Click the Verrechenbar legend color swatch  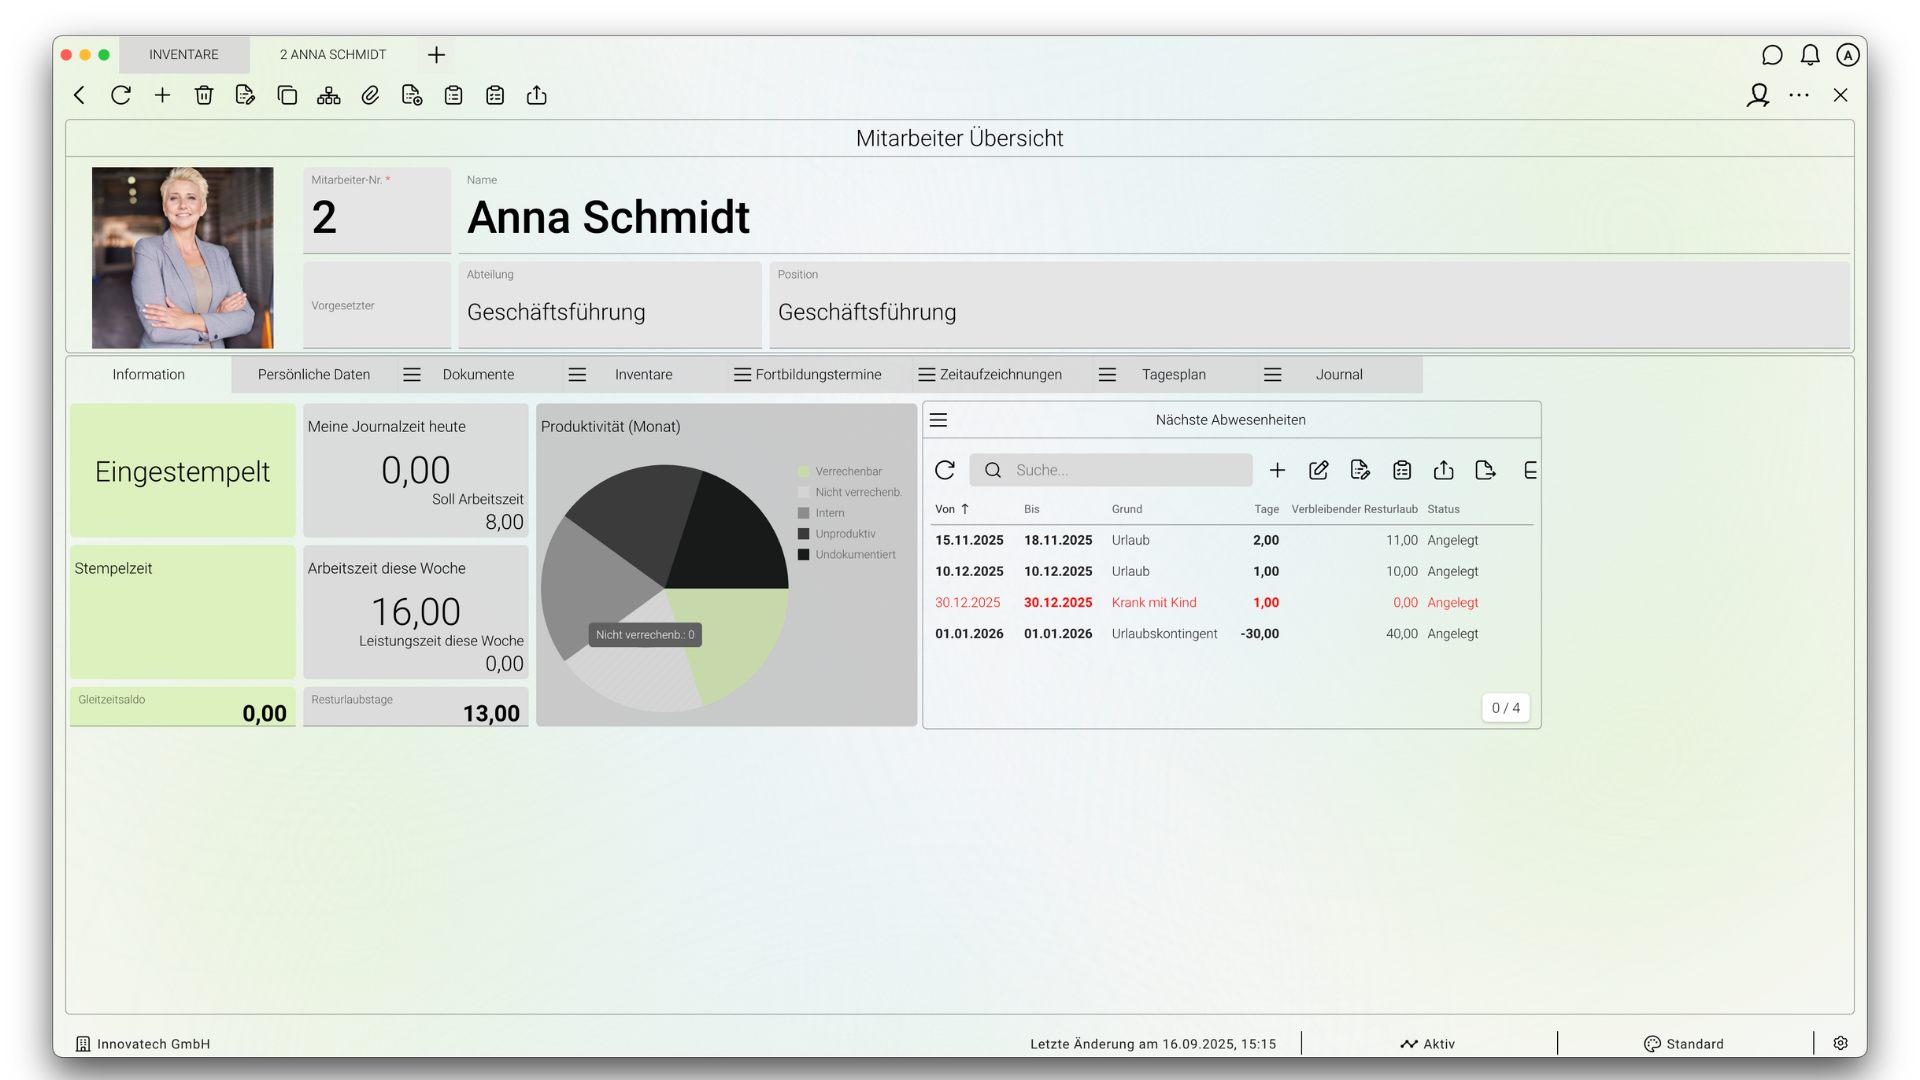[803, 471]
